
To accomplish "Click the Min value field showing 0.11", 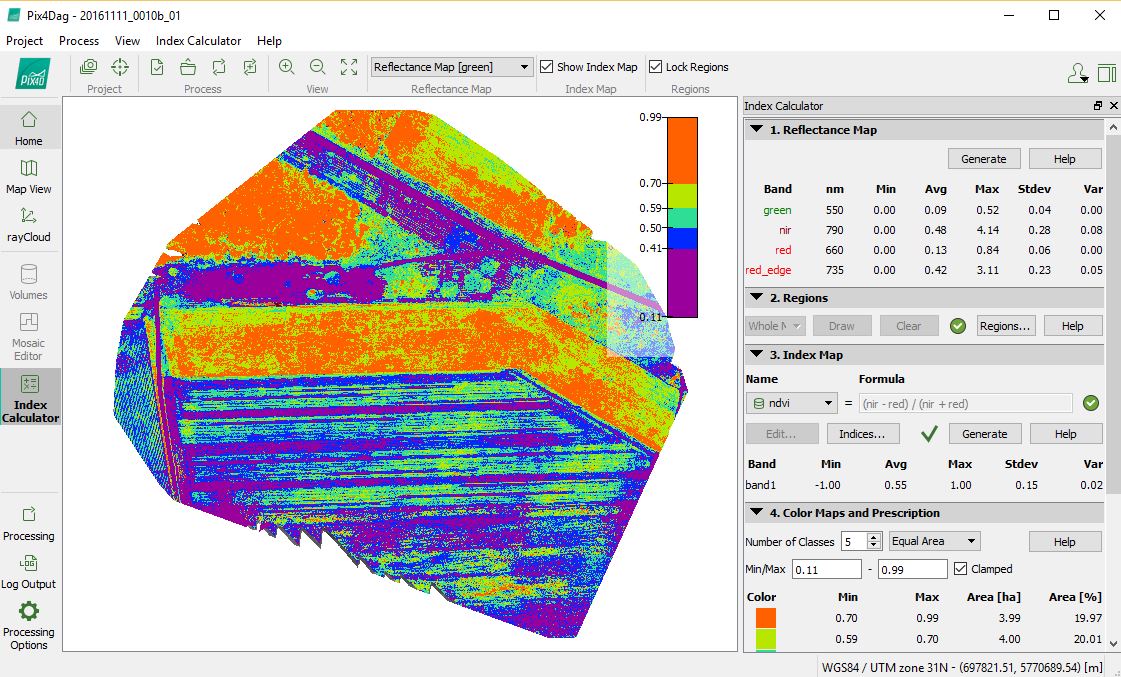I will (x=826, y=569).
